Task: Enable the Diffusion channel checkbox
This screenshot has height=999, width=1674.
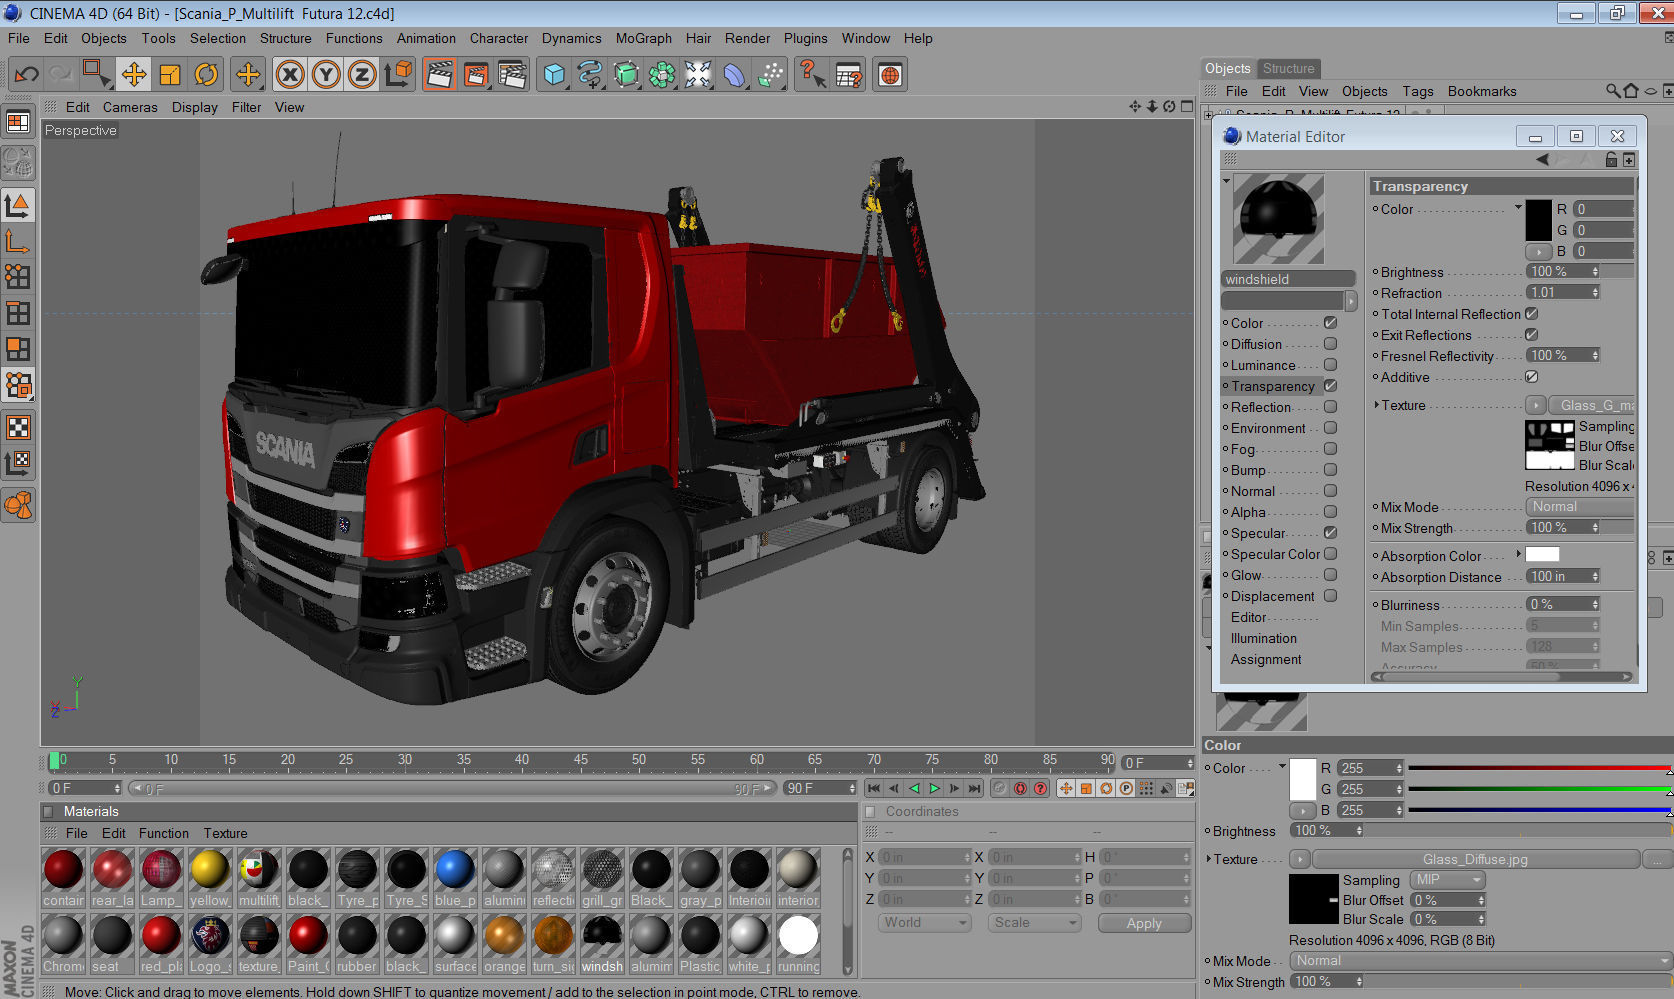Action: pyautogui.click(x=1330, y=344)
